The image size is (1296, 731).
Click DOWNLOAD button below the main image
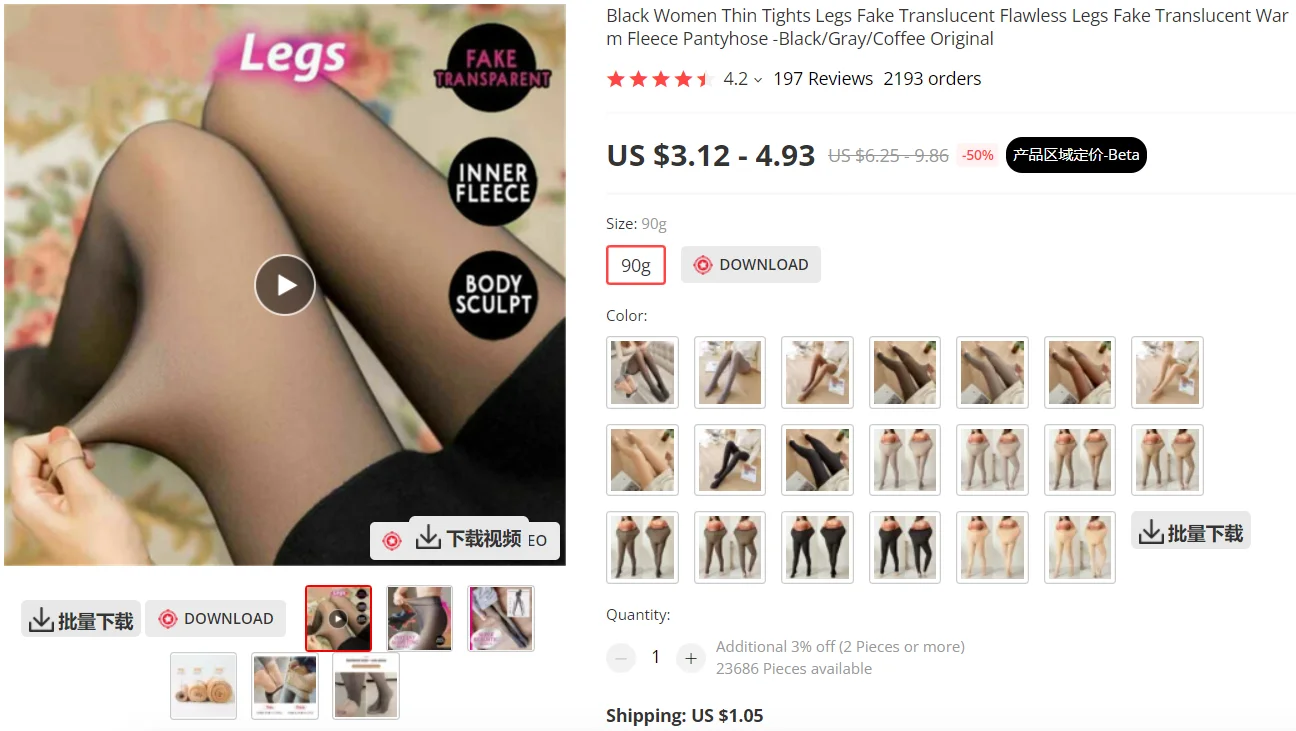click(x=215, y=619)
